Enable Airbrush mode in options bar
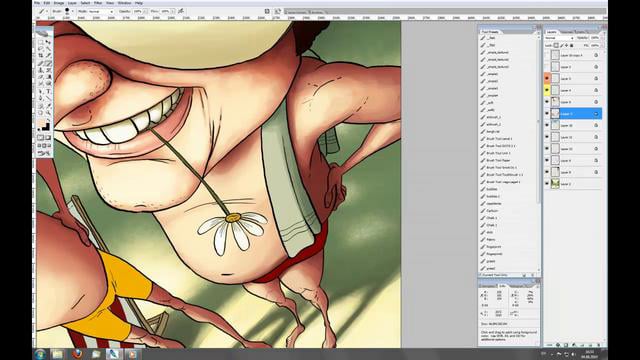The height and width of the screenshot is (360, 640). pos(181,11)
